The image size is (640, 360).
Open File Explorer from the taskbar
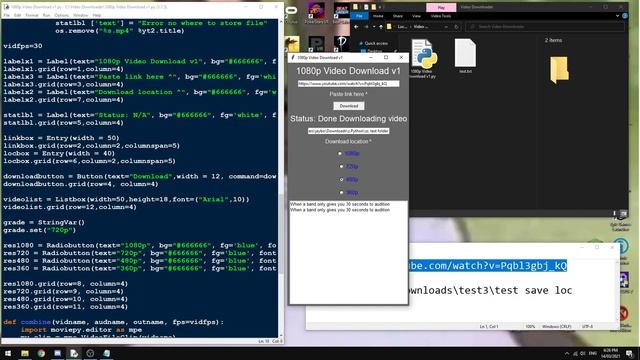point(25,353)
